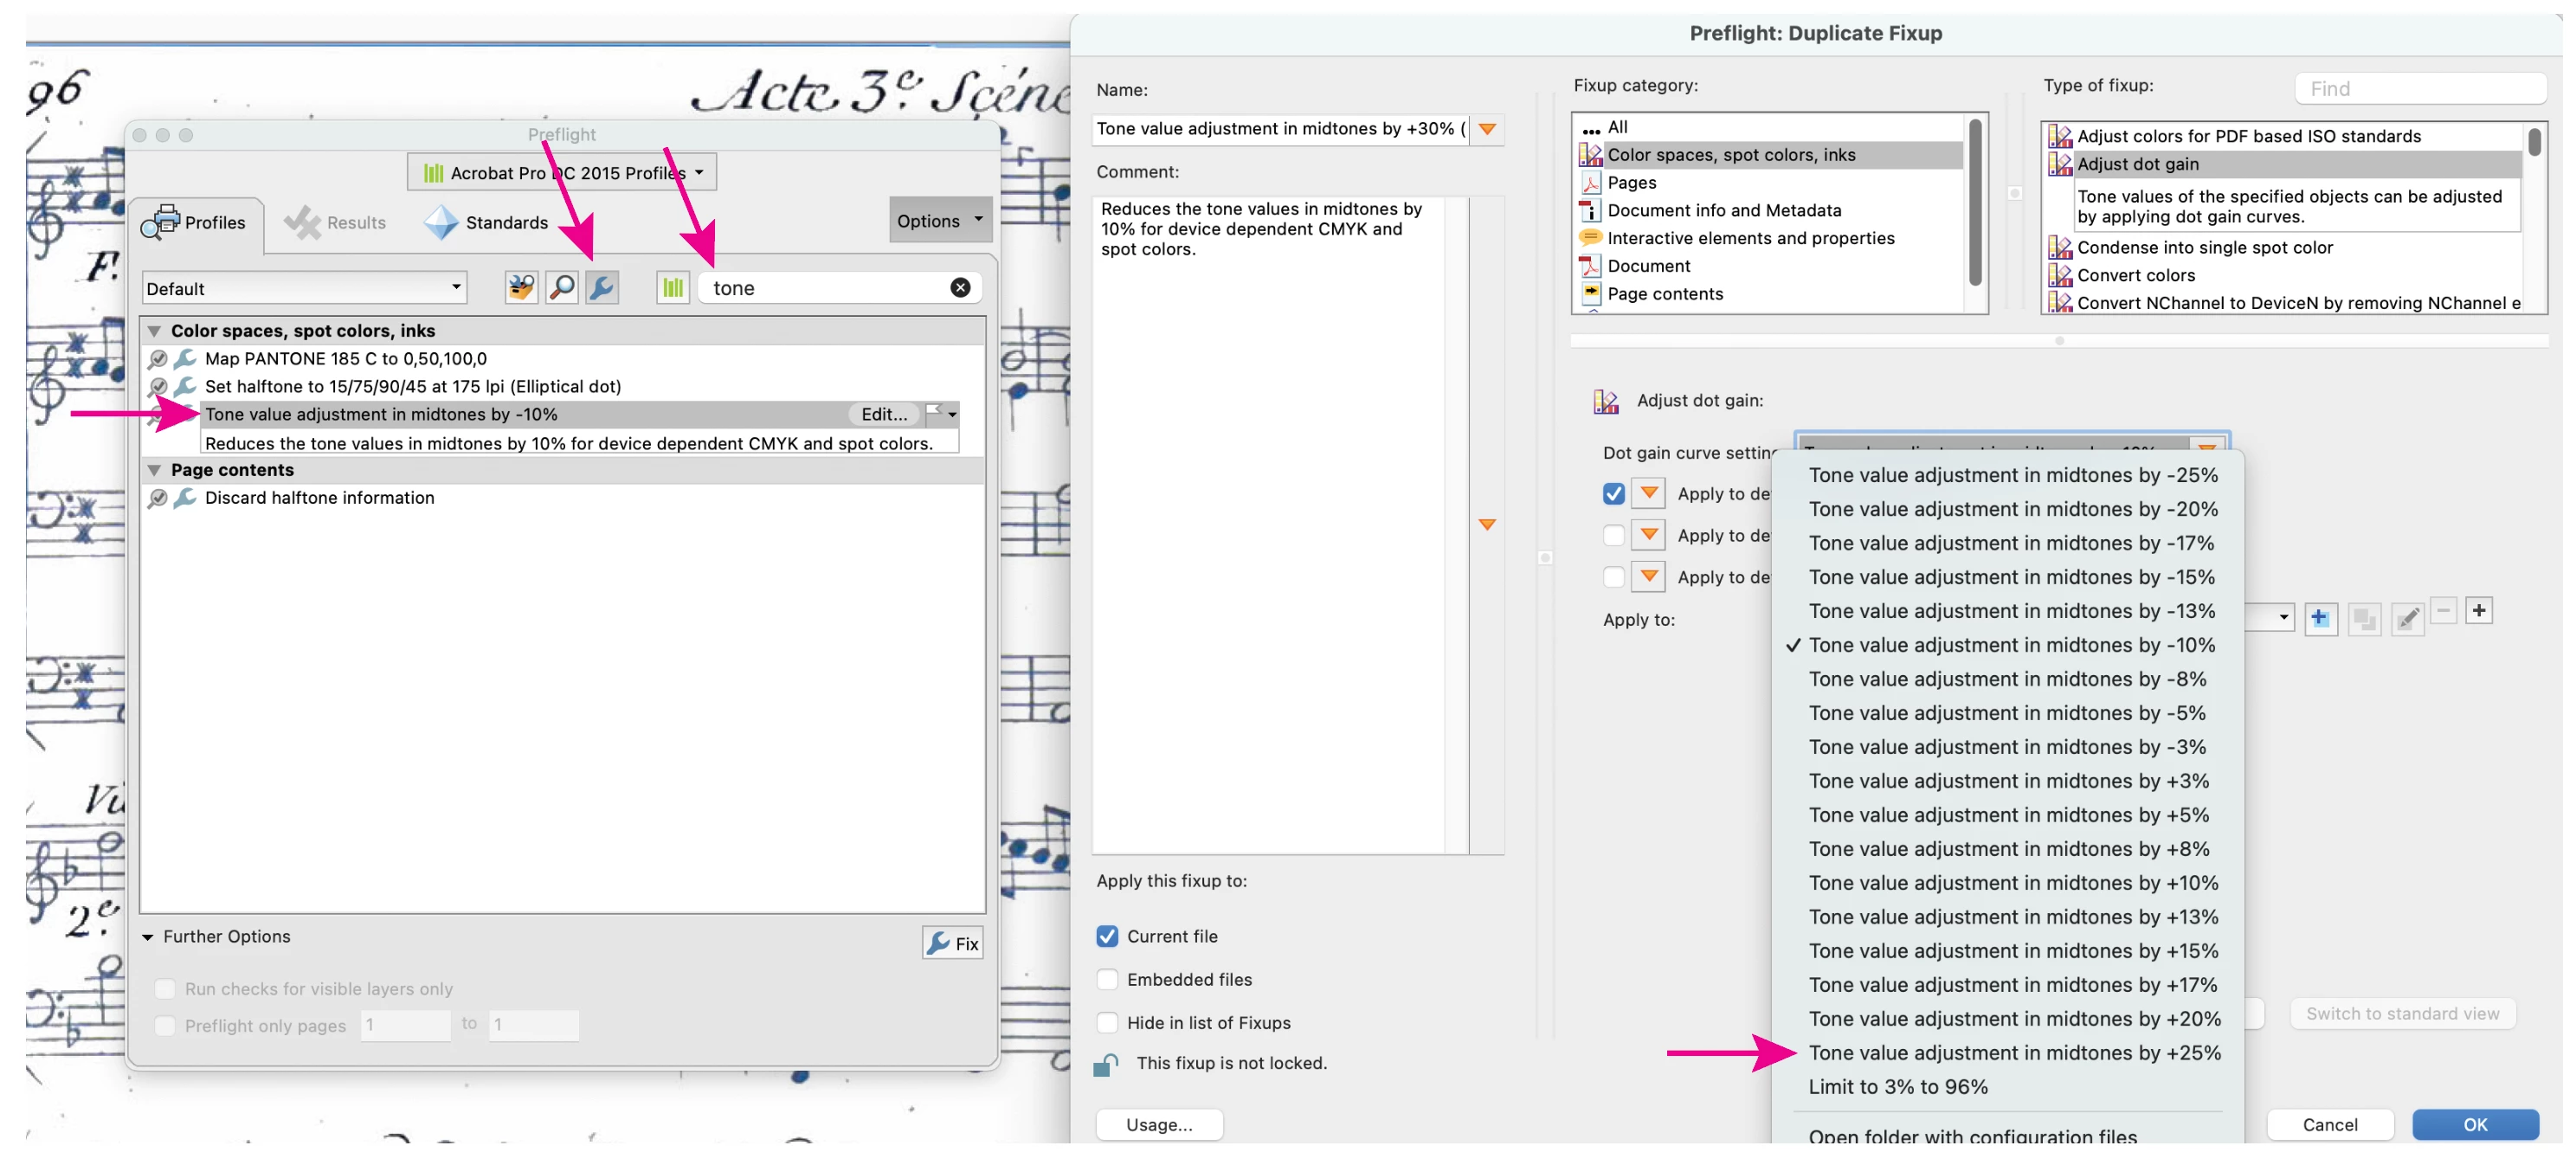Click the OK button
This screenshot has width=2576, height=1165.
[2473, 1125]
